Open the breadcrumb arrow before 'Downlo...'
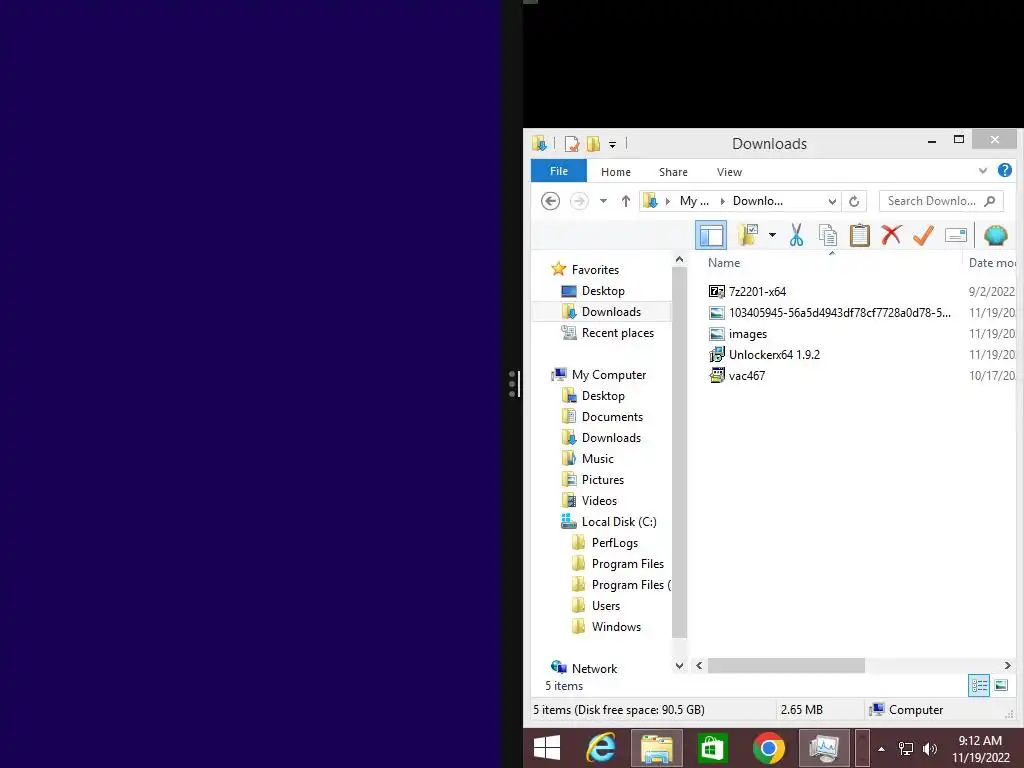The width and height of the screenshot is (1024, 768). point(722,201)
